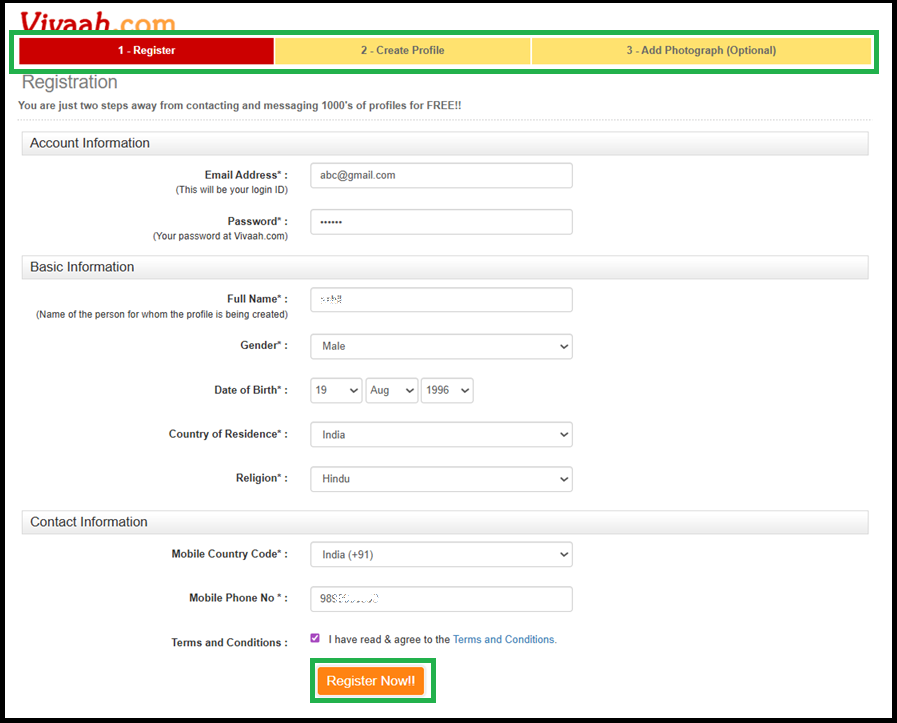
Task: Click 'I have read & agree to the' text
Action: (x=390, y=639)
